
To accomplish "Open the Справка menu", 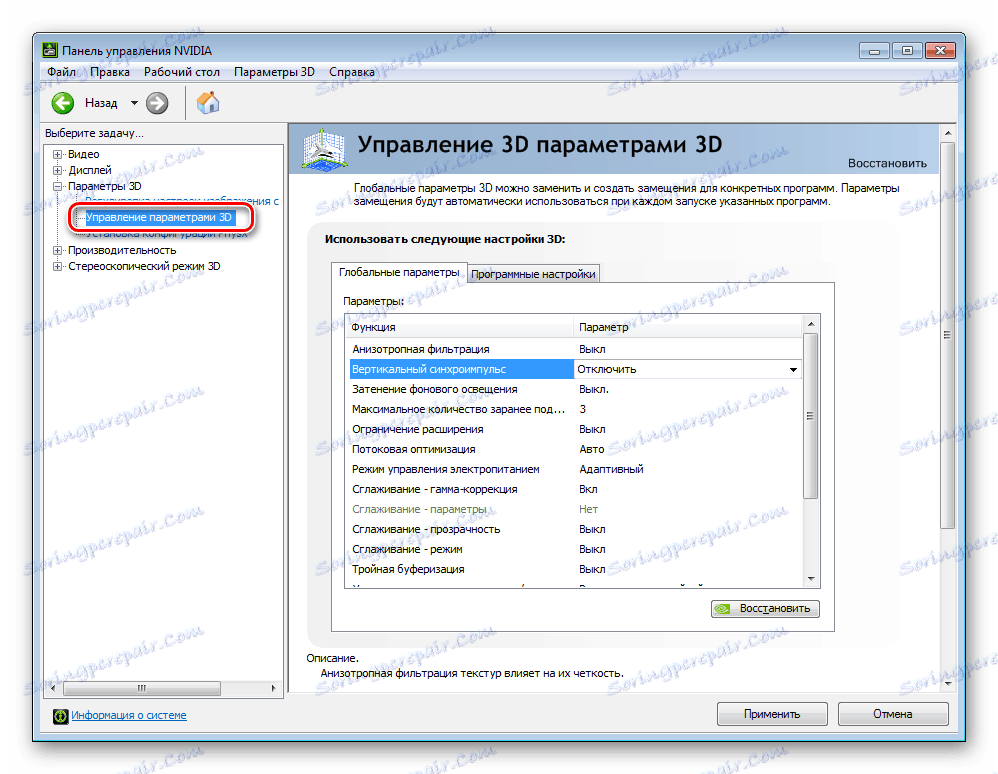I will click(351, 72).
